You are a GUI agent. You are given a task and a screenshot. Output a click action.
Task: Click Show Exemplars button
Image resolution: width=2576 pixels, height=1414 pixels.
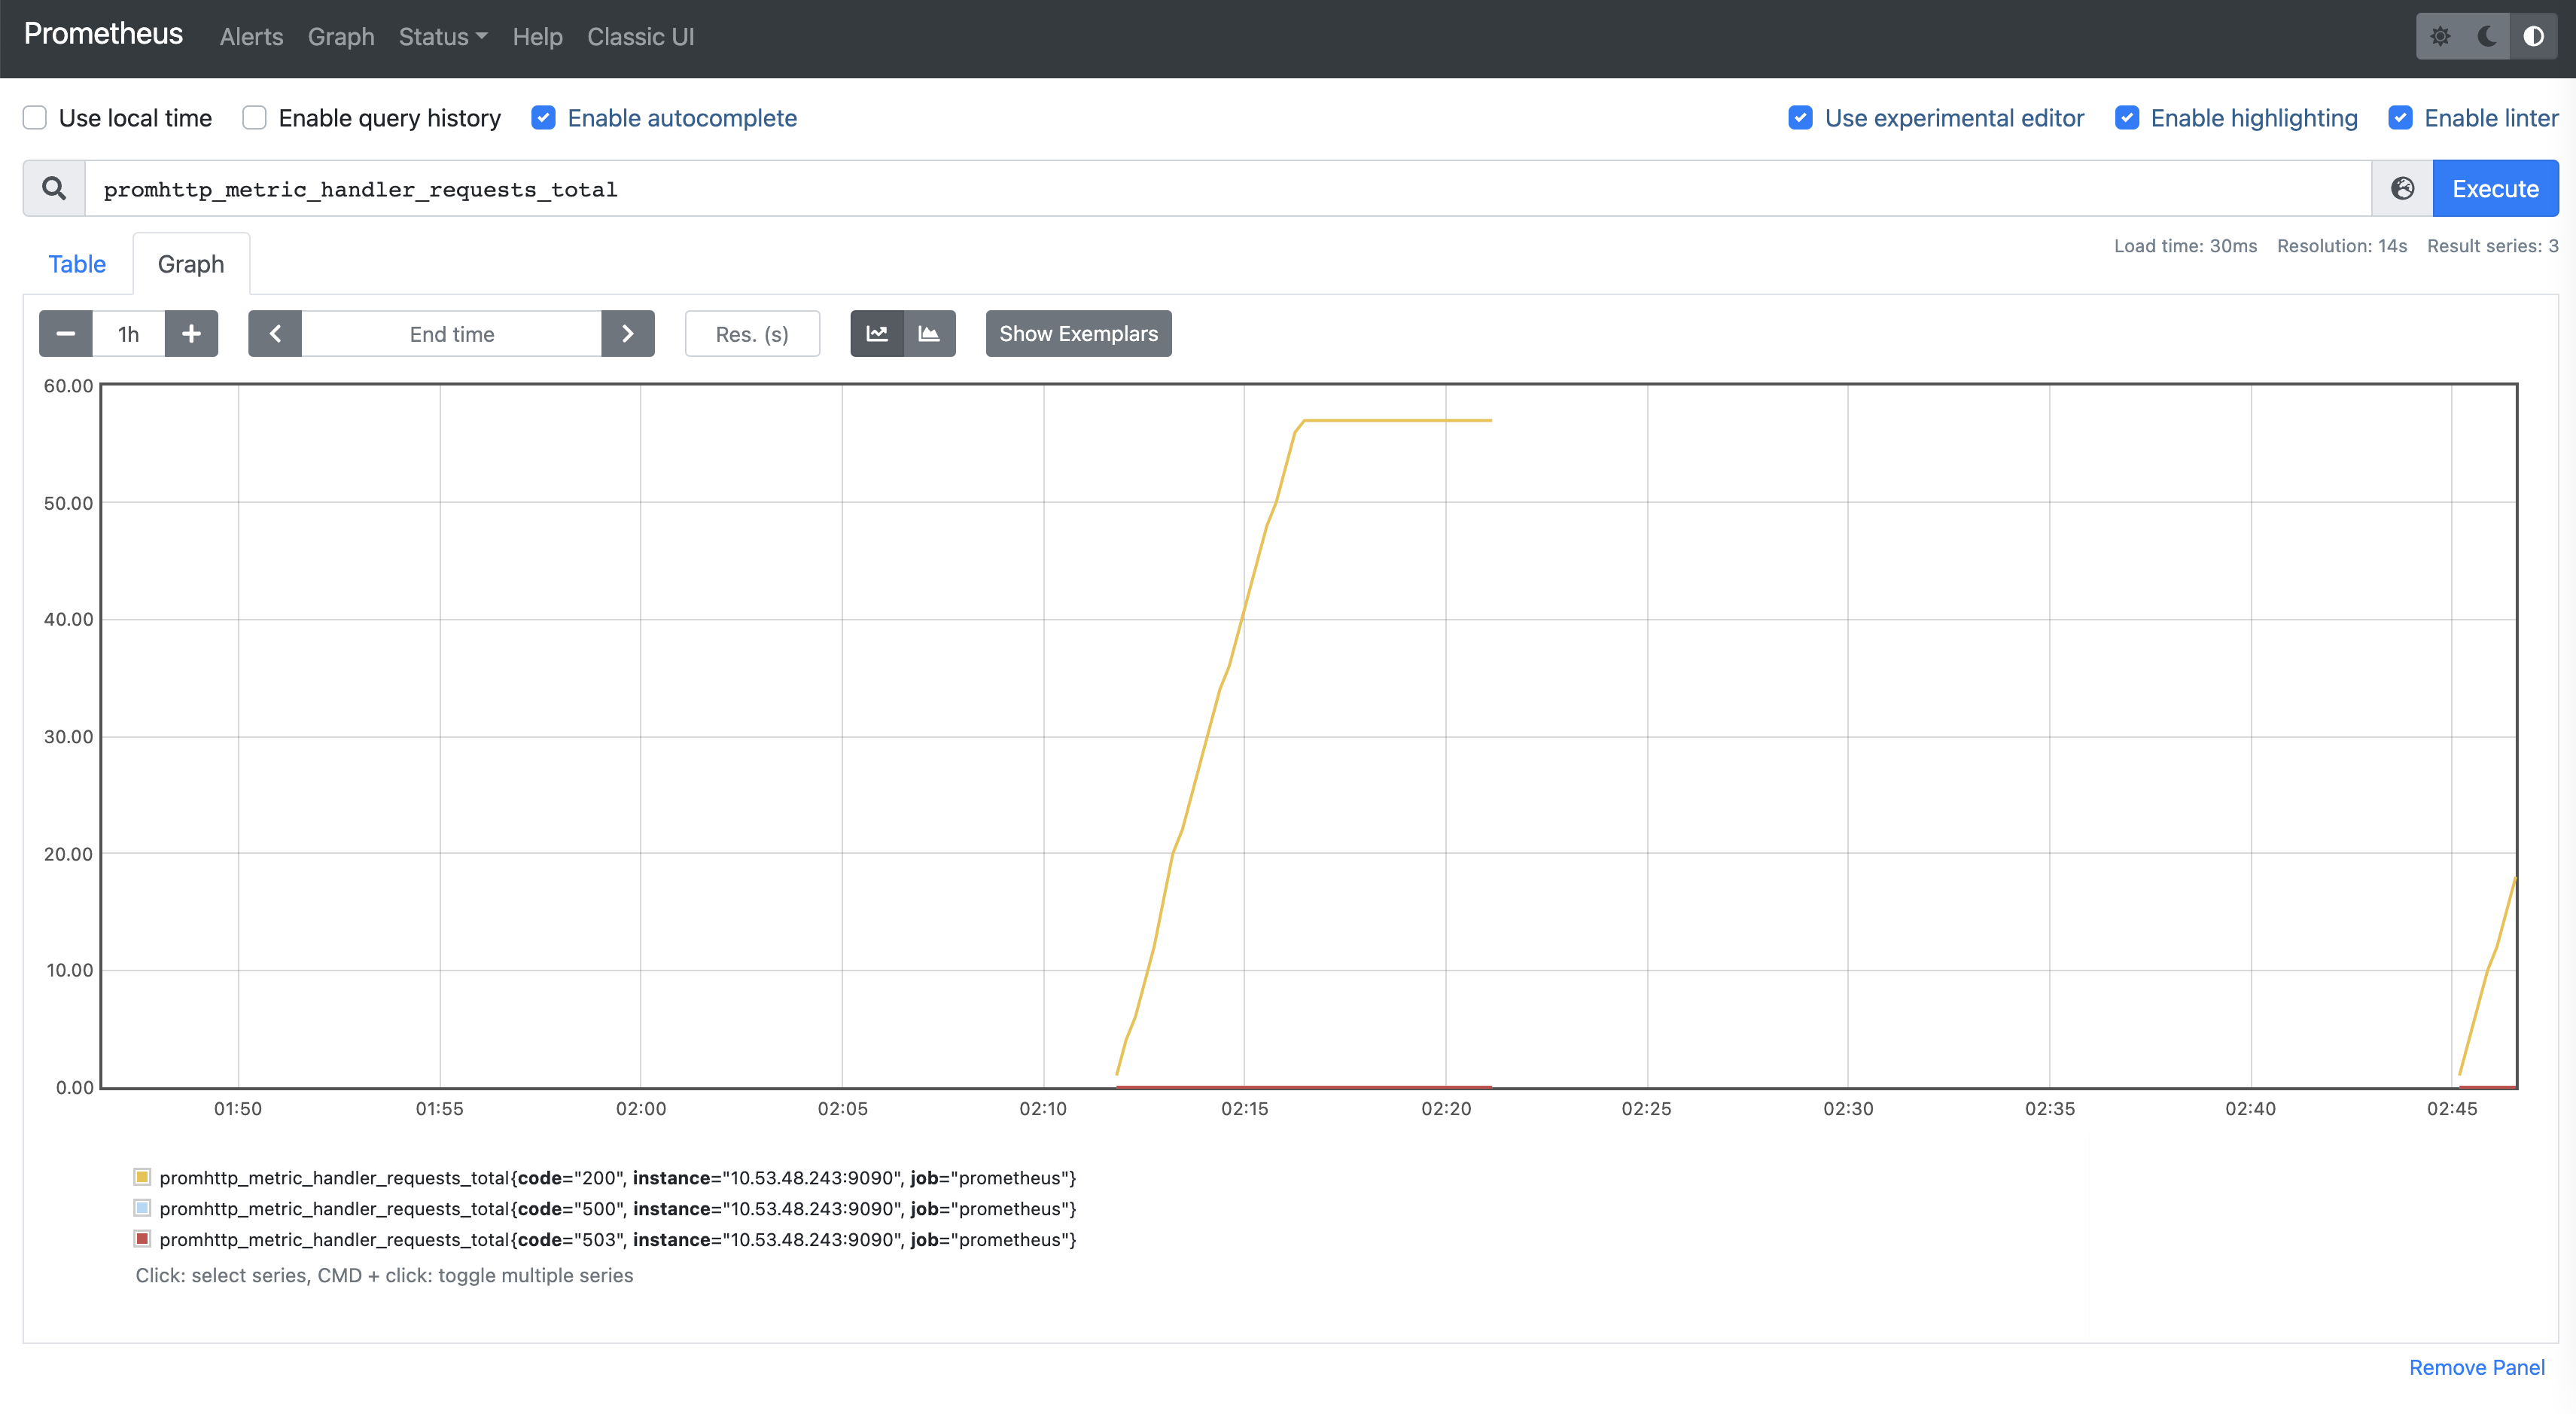[x=1078, y=333]
